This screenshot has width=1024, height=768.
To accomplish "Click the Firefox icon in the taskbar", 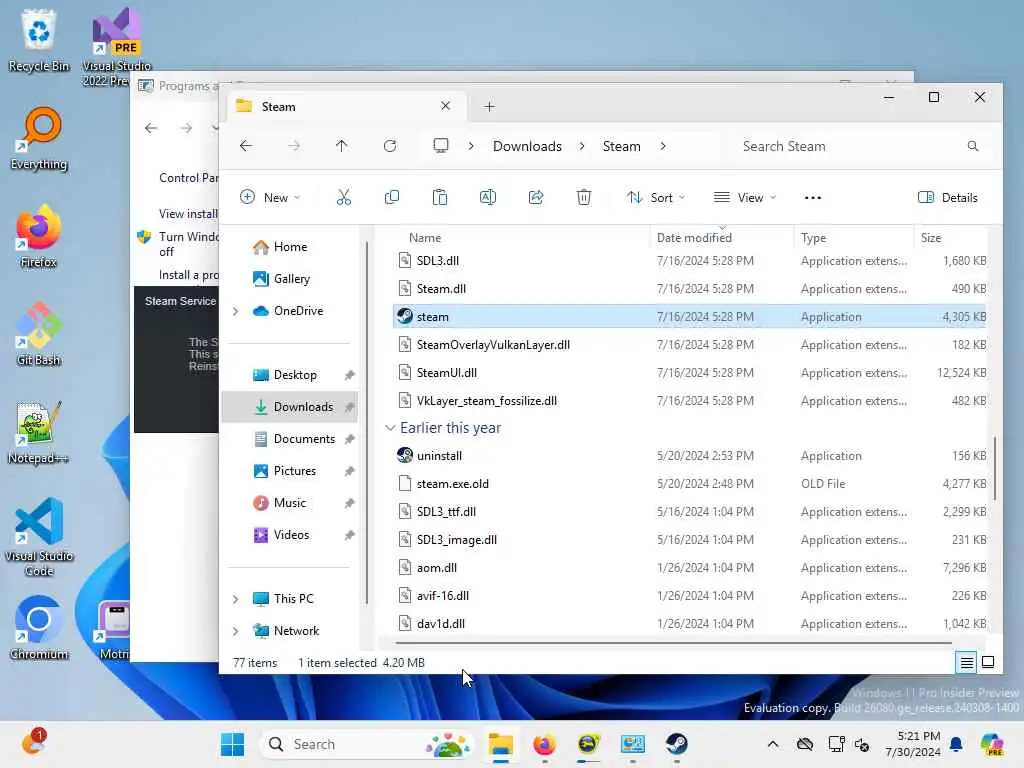I will (x=544, y=744).
